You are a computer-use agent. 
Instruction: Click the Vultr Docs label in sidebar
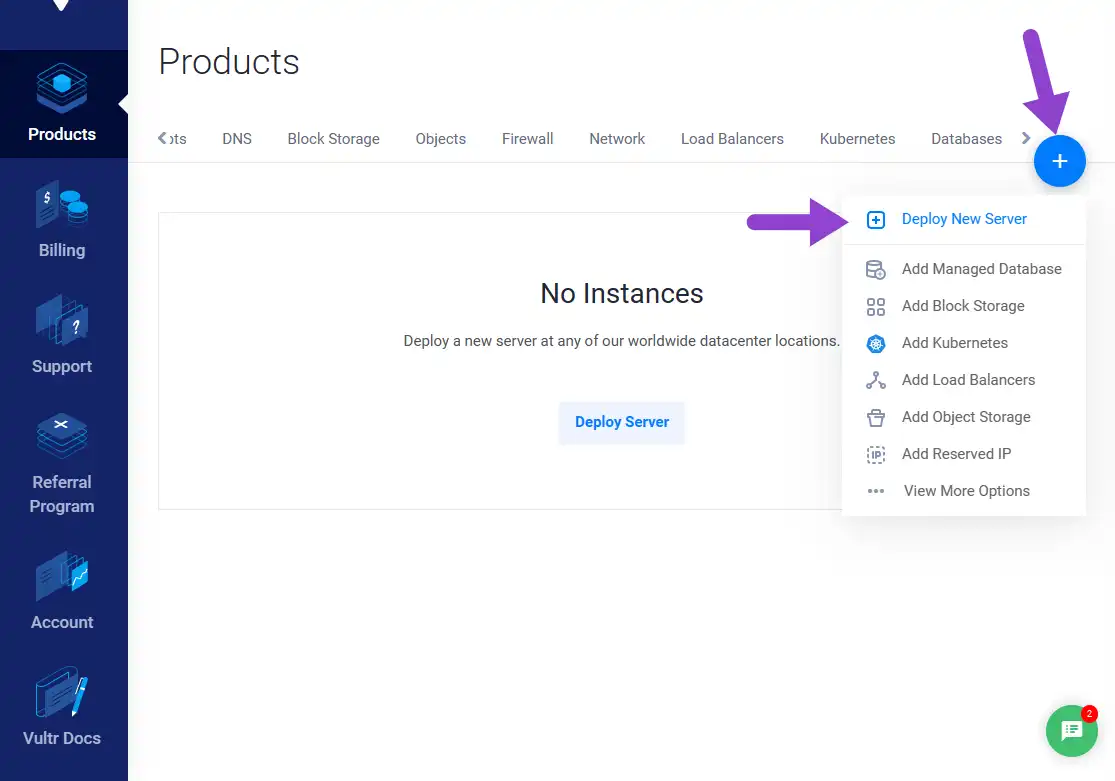[x=62, y=738]
